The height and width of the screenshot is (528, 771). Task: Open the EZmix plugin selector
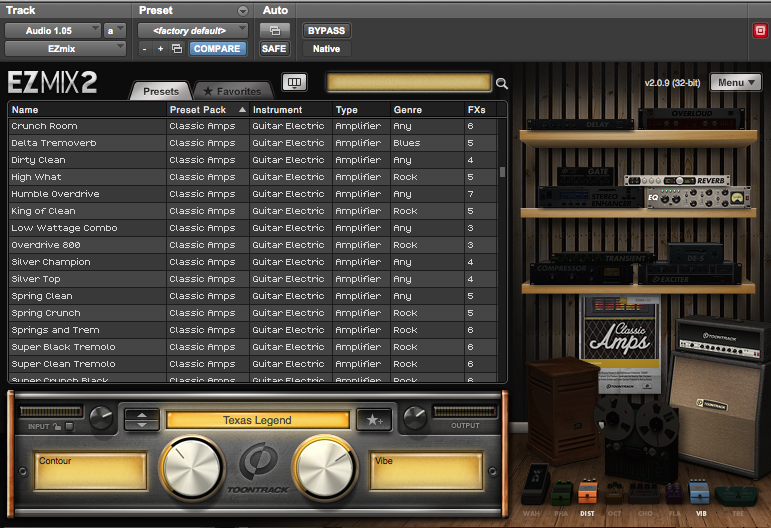65,49
